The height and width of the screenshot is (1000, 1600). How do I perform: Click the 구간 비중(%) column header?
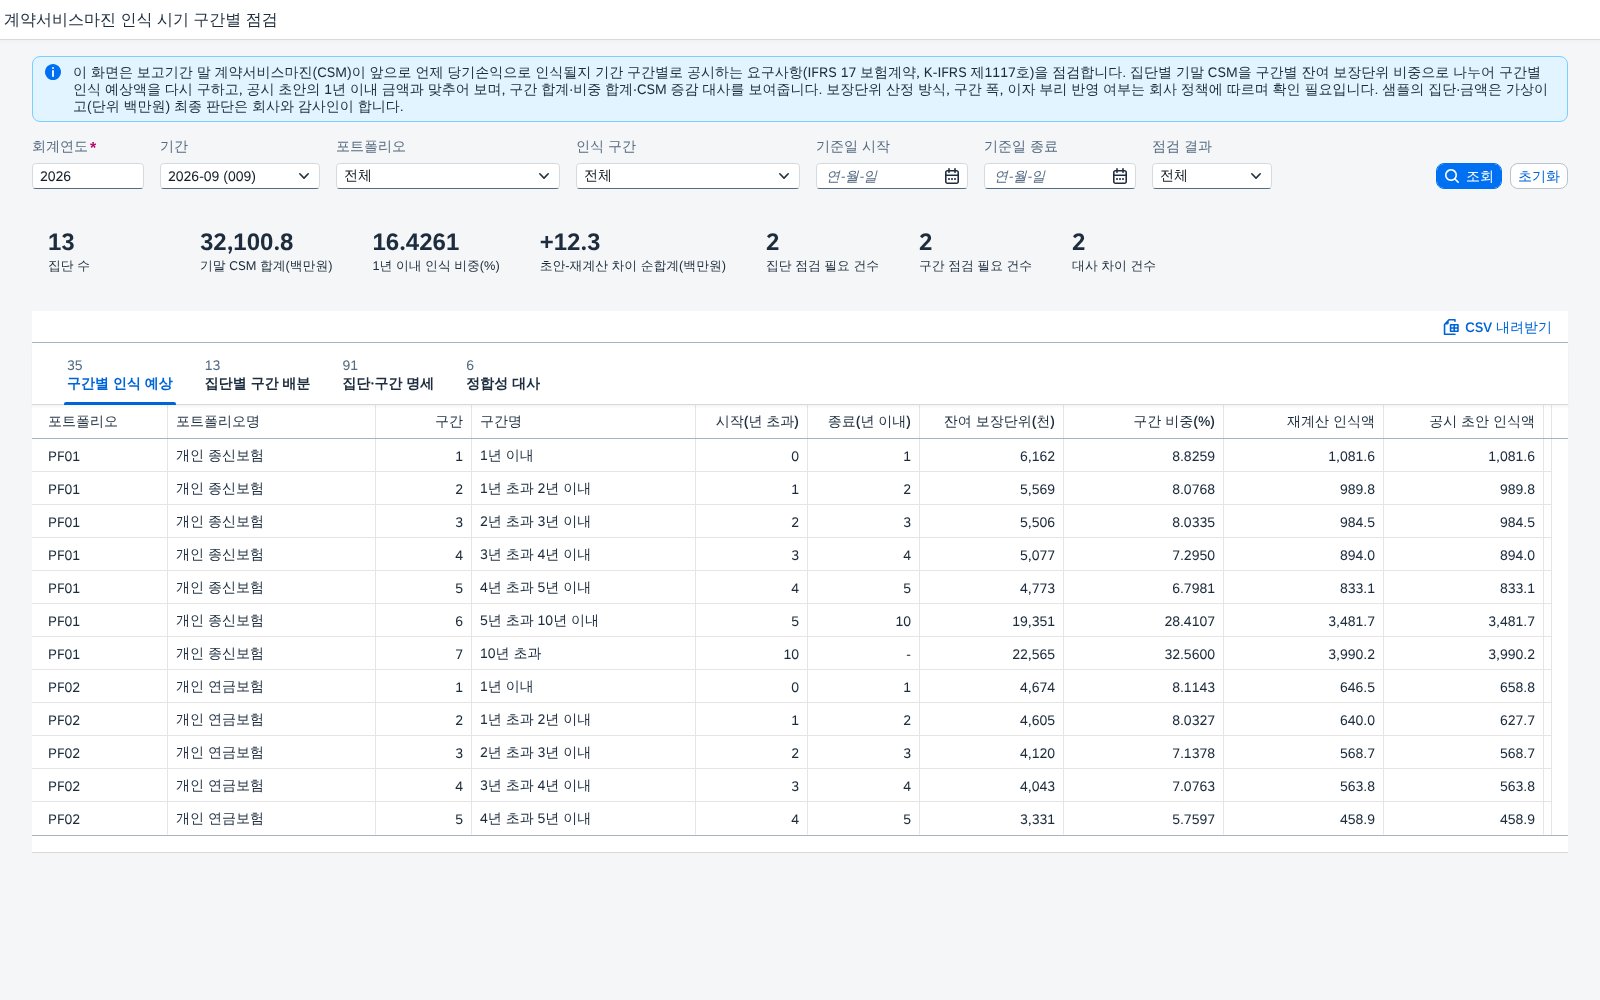click(1144, 422)
